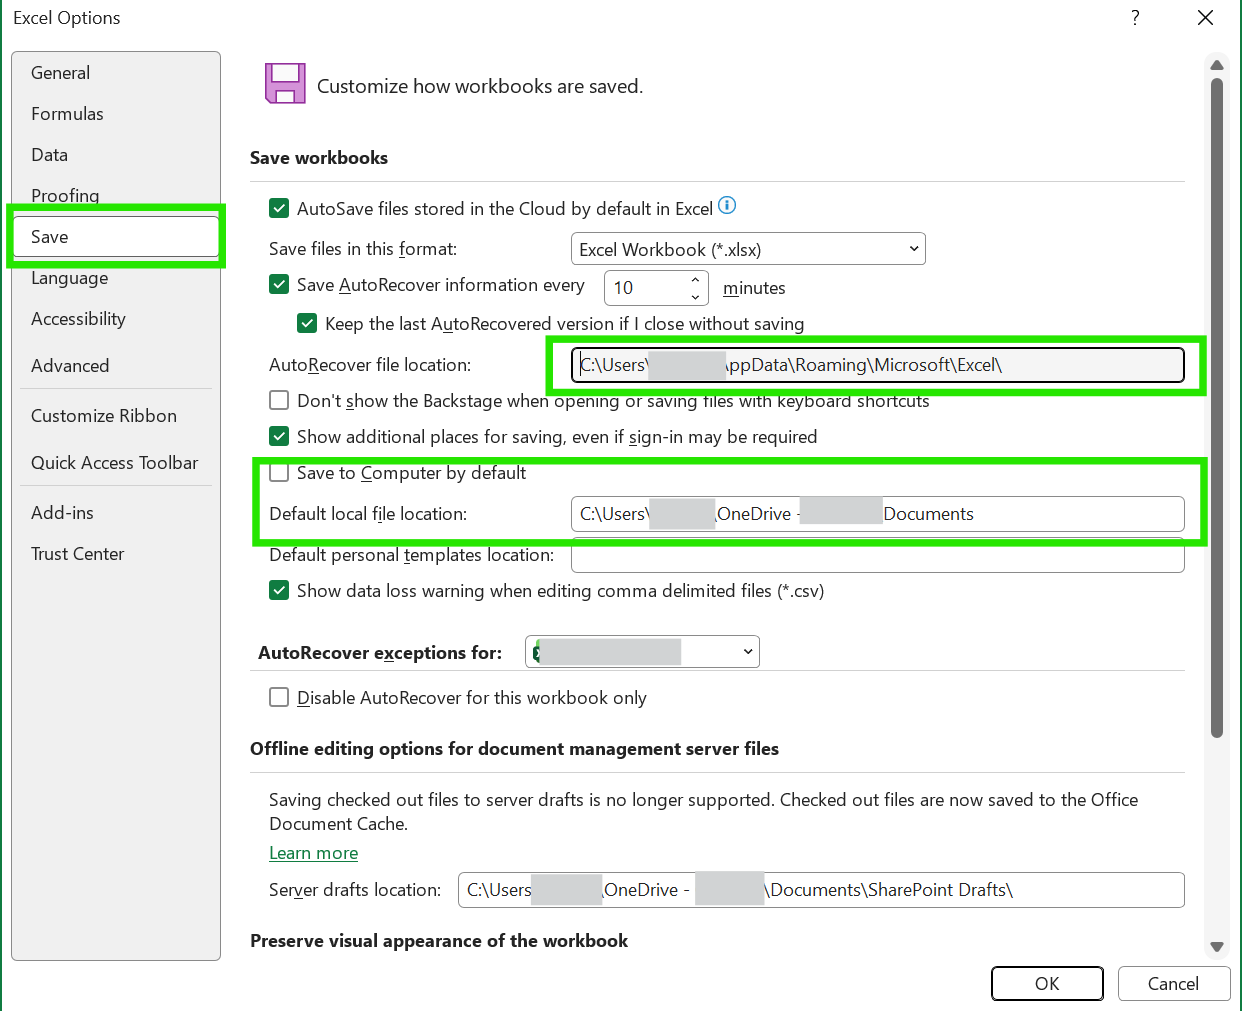Click Default personal templates location field
1242x1011 pixels.
[x=878, y=556]
